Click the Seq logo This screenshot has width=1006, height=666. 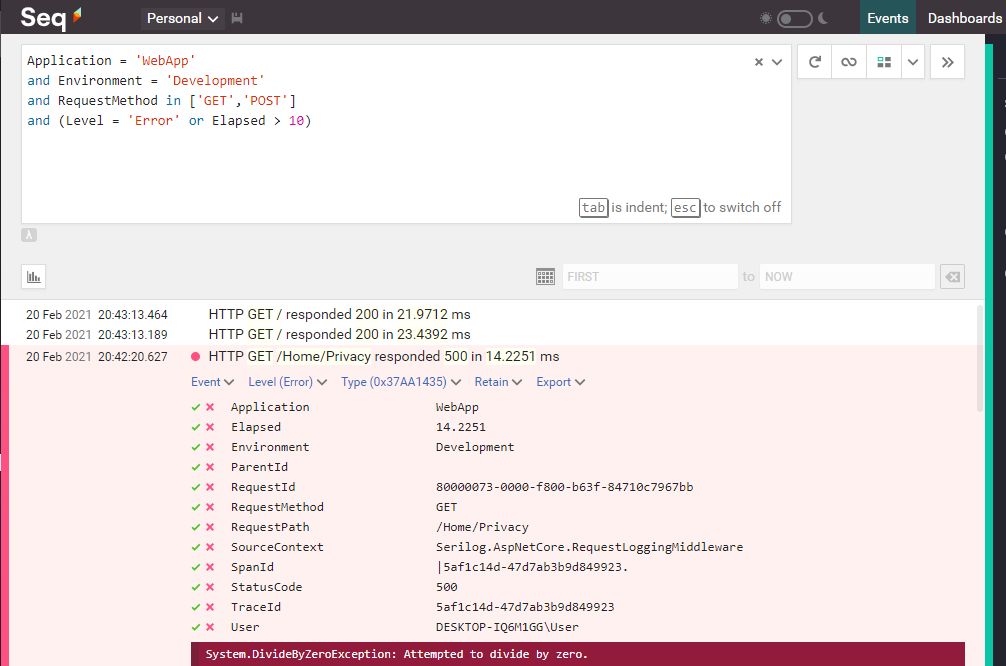click(51, 17)
